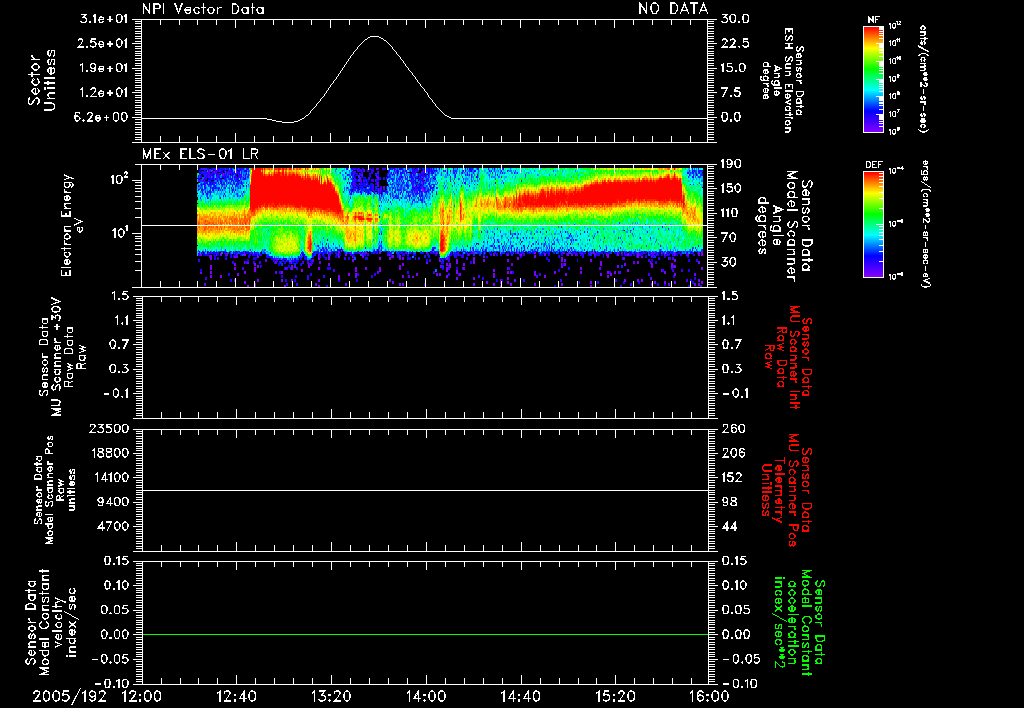Click the '6.2e+00' tick label
Viewport: 1024px width, 708px height.
pos(103,117)
